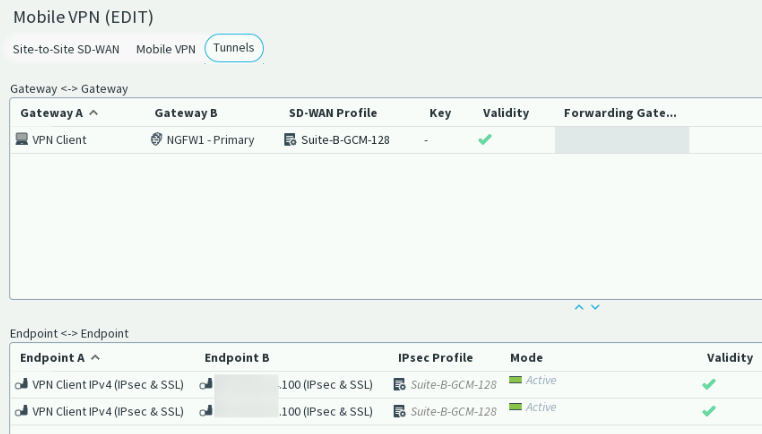This screenshot has width=762, height=434.
Task: Click the gateway table Validity column header
Action: [506, 113]
